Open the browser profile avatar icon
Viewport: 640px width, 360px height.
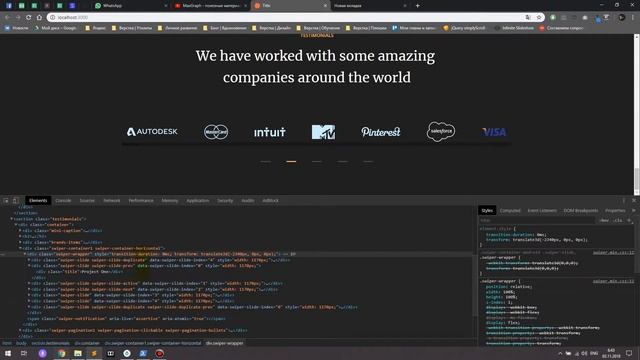[x=622, y=17]
